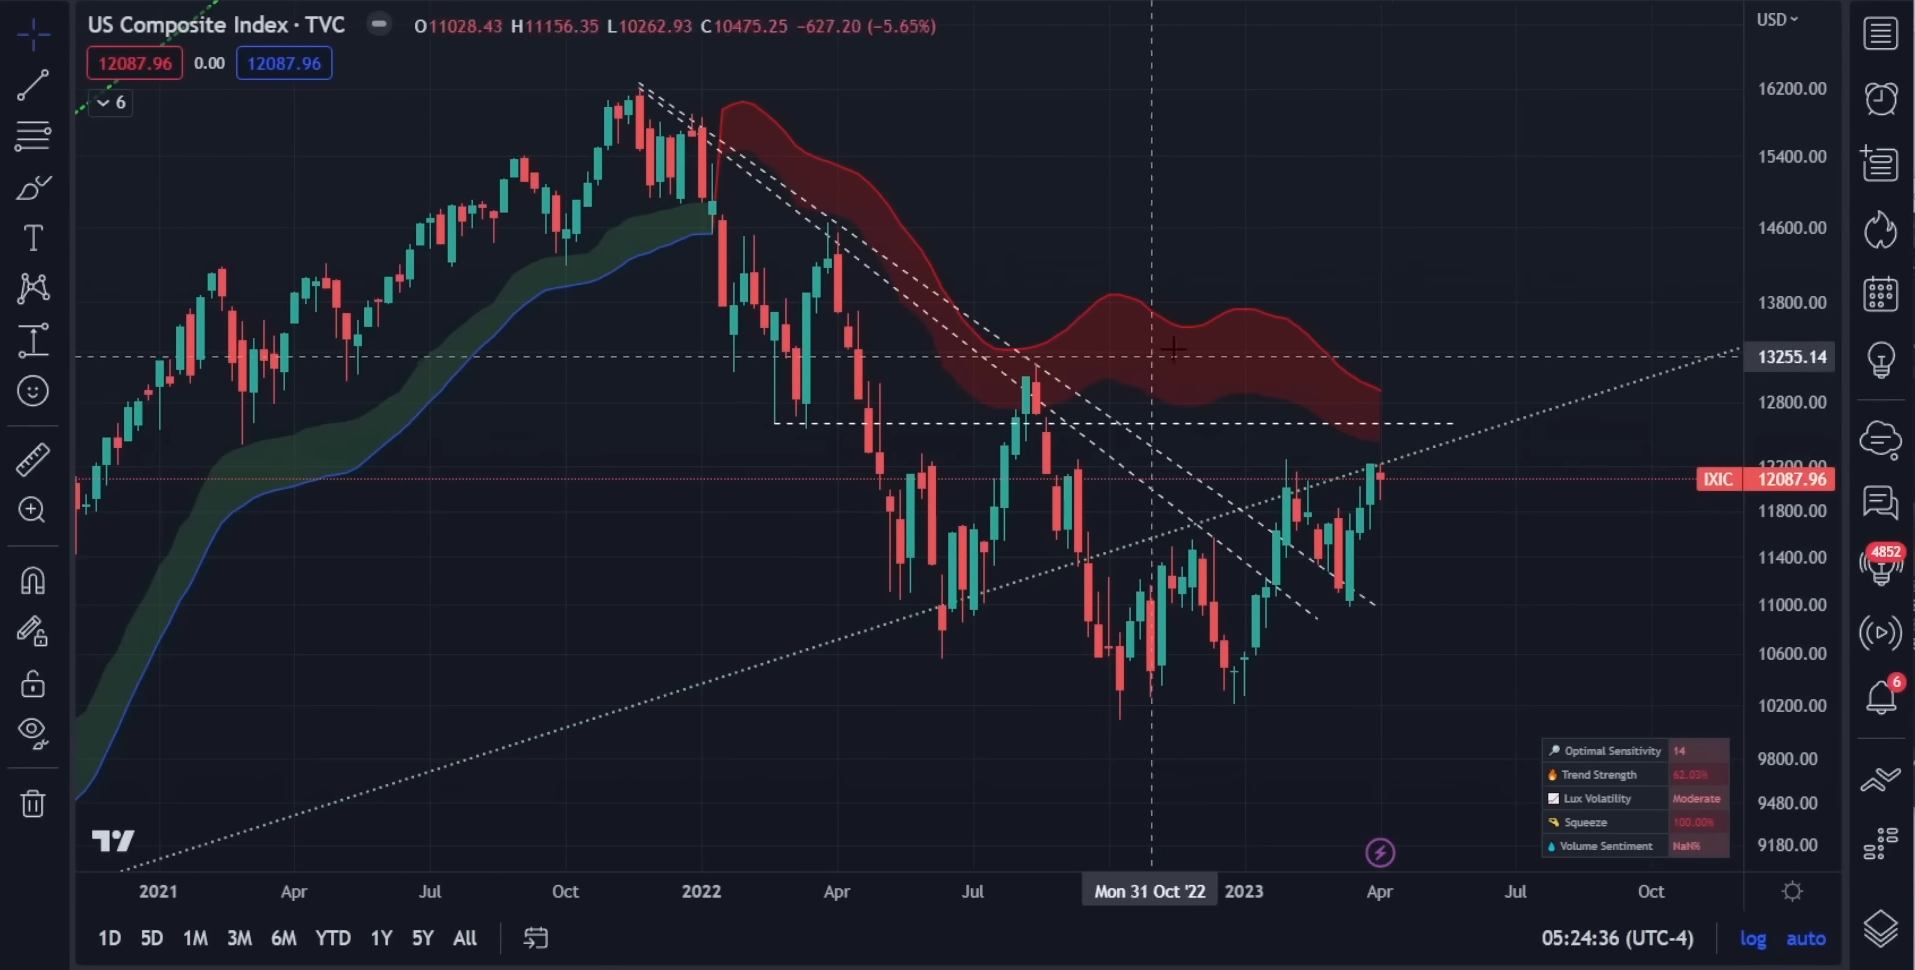Open the go to date calendar

pyautogui.click(x=536, y=938)
